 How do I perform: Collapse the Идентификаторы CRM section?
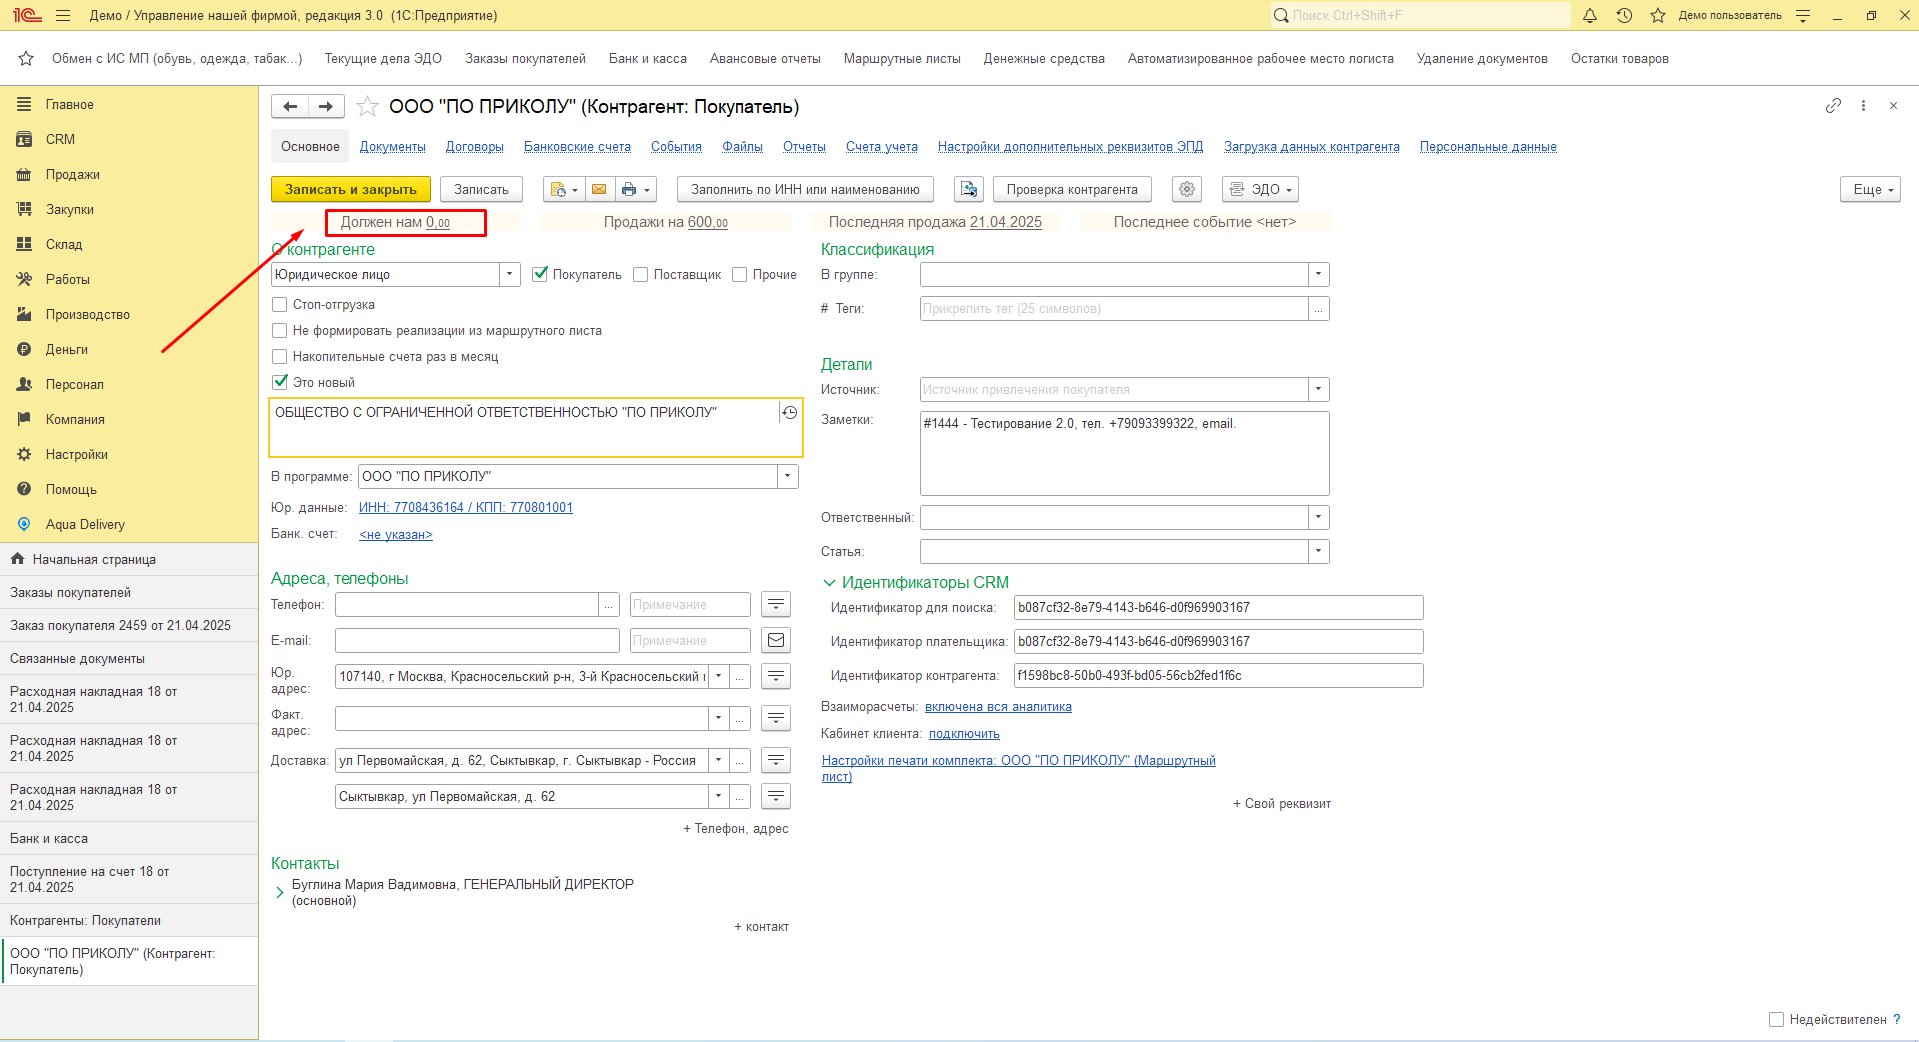coord(829,582)
